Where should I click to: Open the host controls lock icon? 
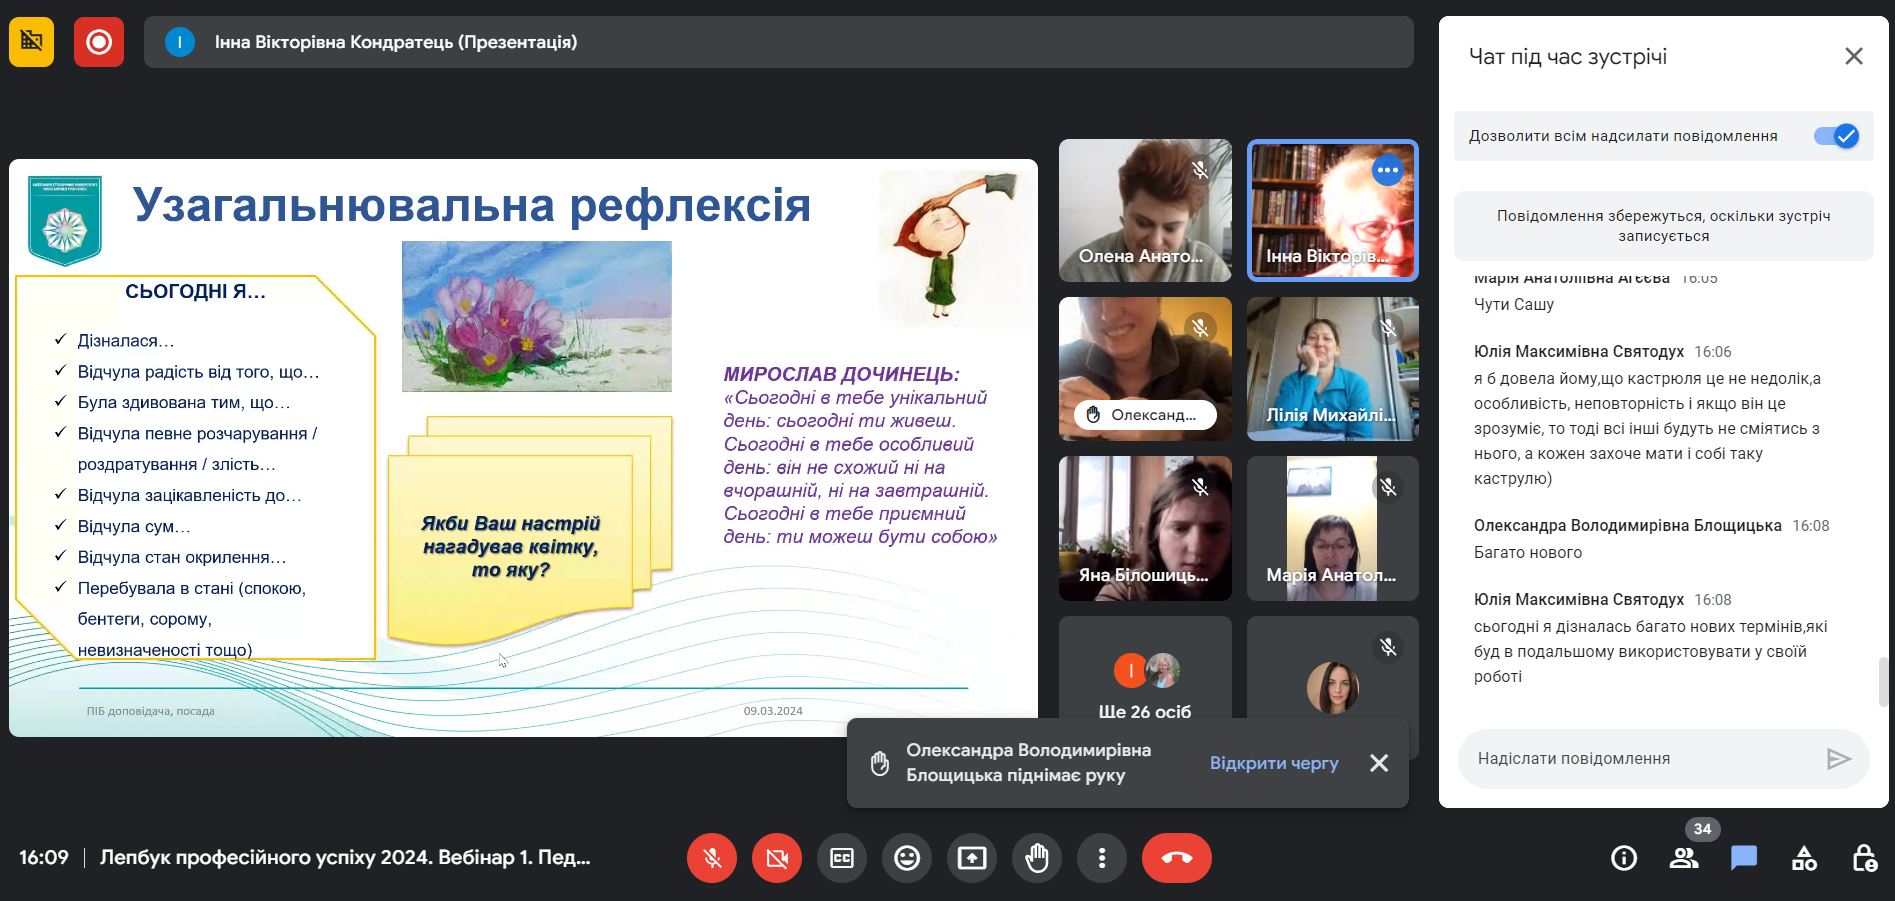click(x=1864, y=858)
